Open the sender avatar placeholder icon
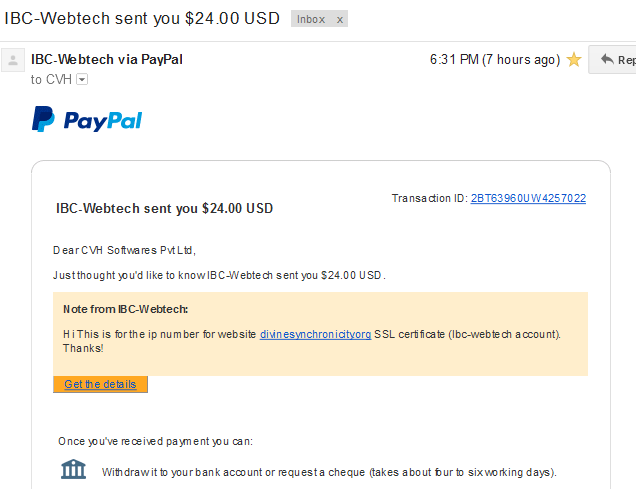Screen dimensions: 636x489 pos(13,60)
